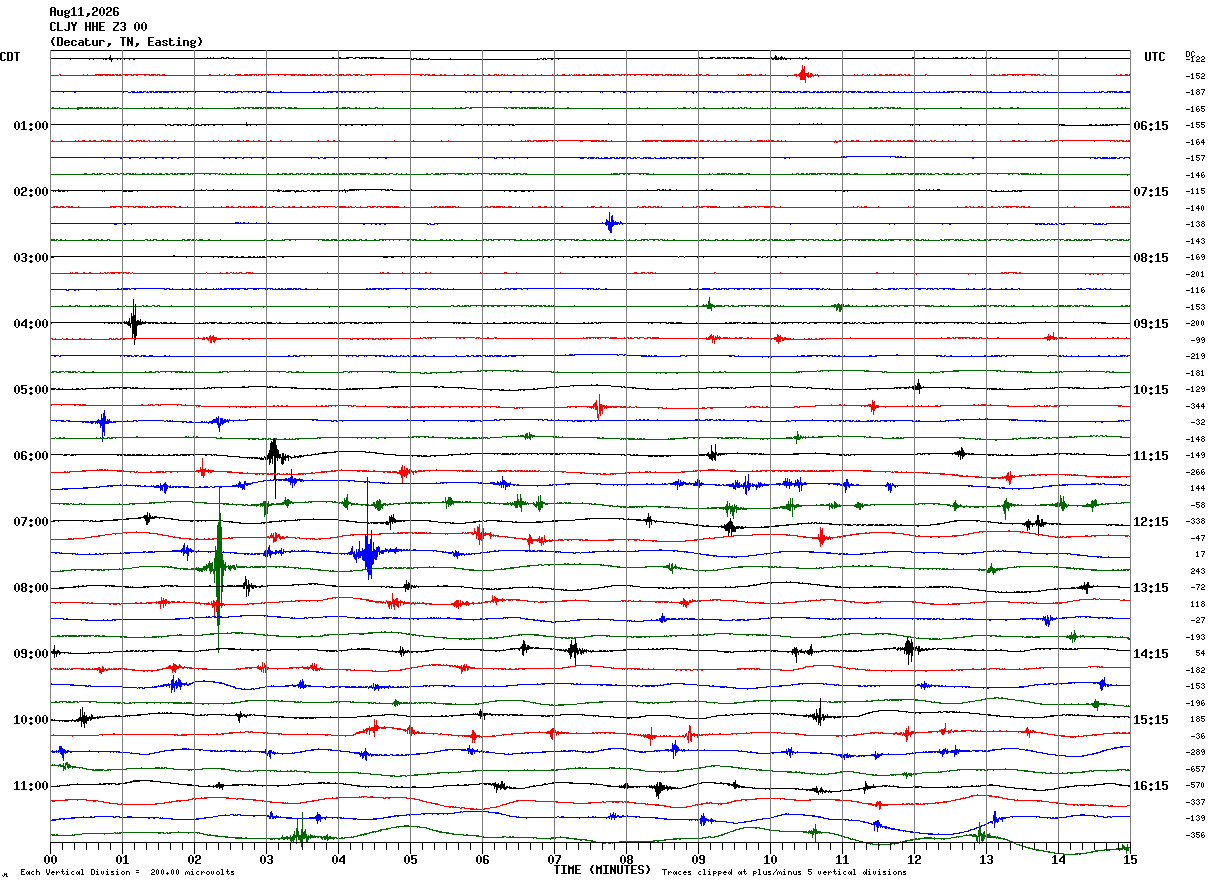
Task: Click the large green seismic spike on 07:45 trace
Action: [218, 570]
